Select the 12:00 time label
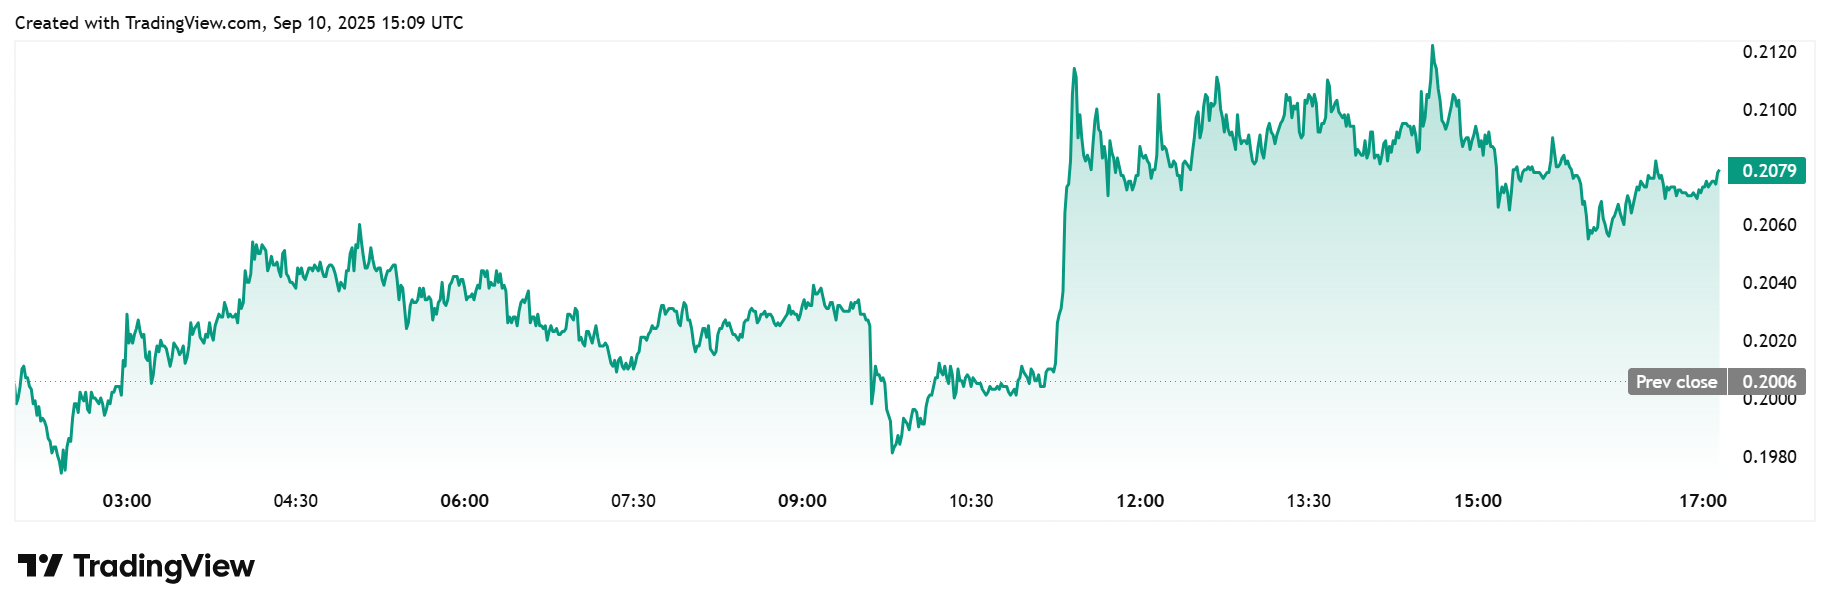 (1140, 501)
